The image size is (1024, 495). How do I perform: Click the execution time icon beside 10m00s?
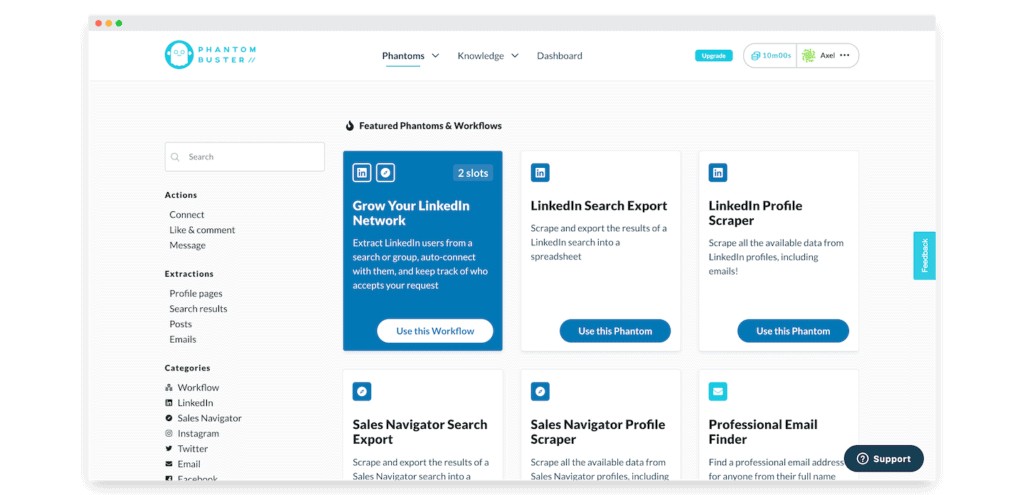tap(756, 56)
